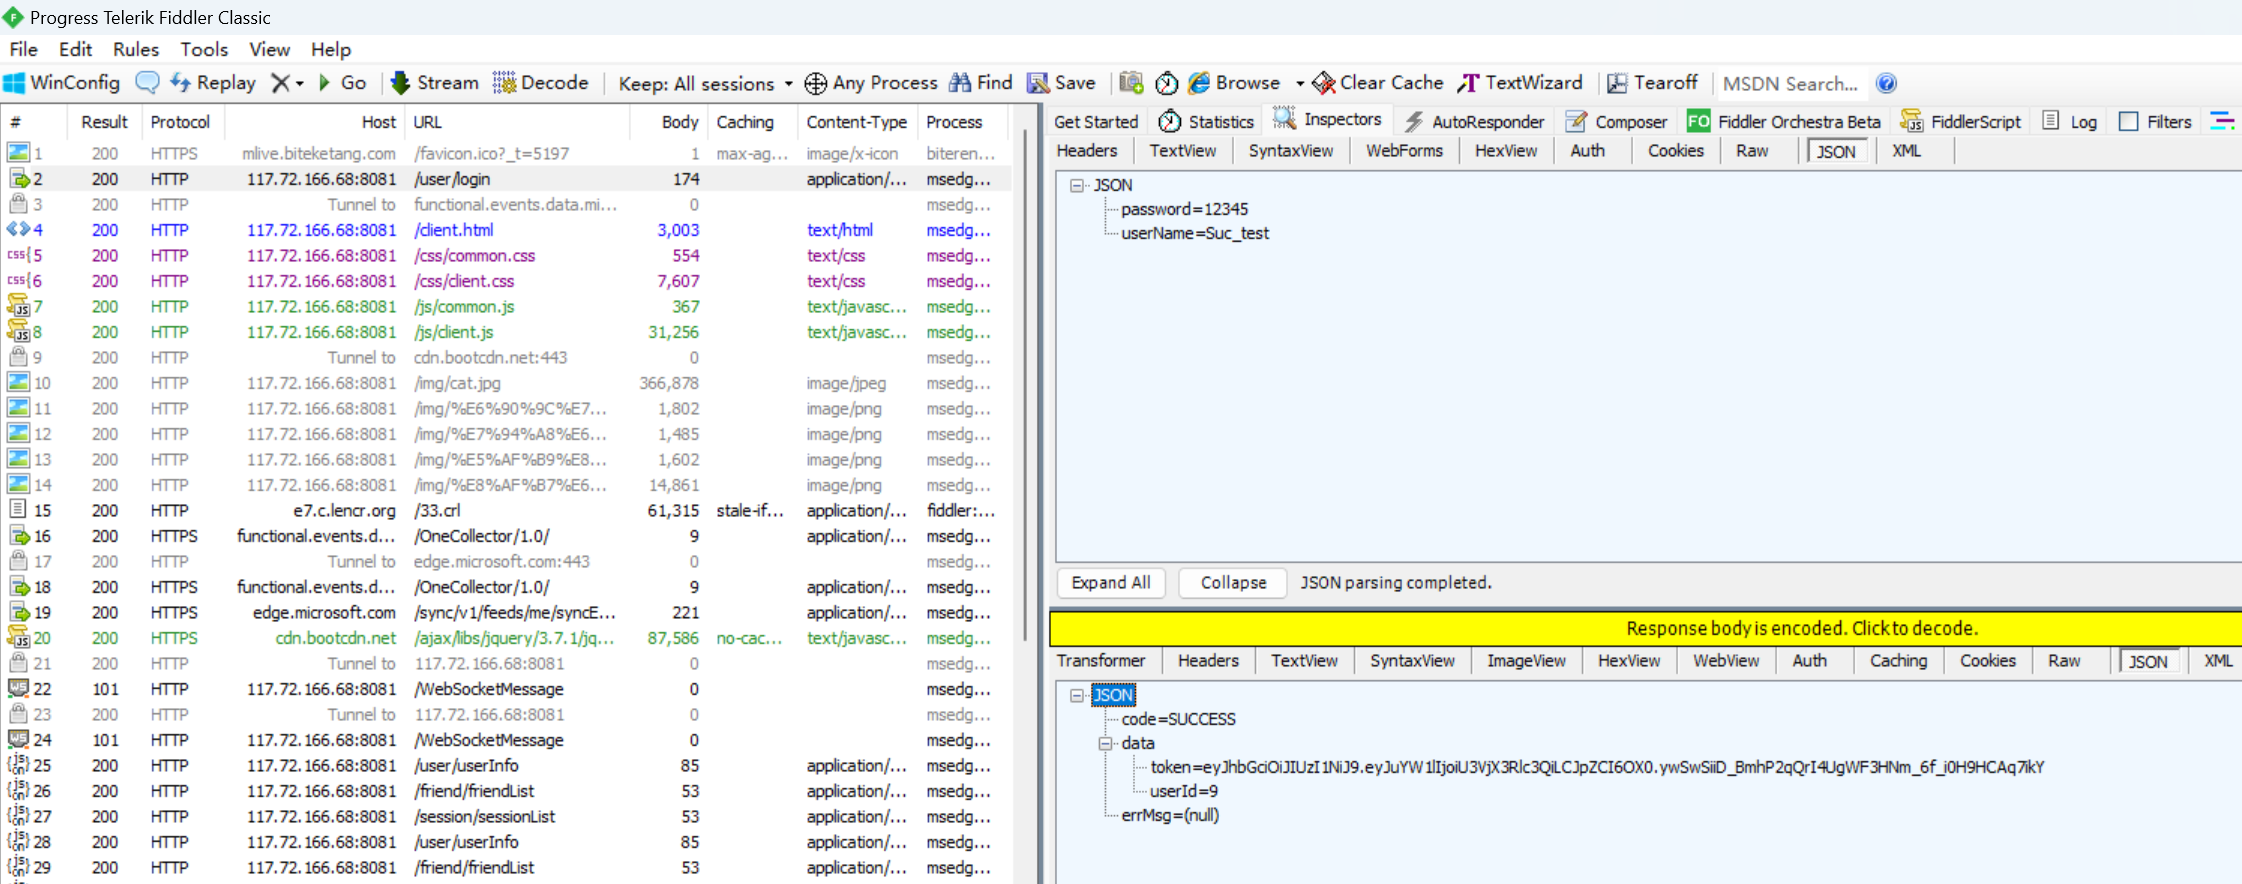Click the Find binoculars button
The width and height of the screenshot is (2242, 884).
pos(980,83)
